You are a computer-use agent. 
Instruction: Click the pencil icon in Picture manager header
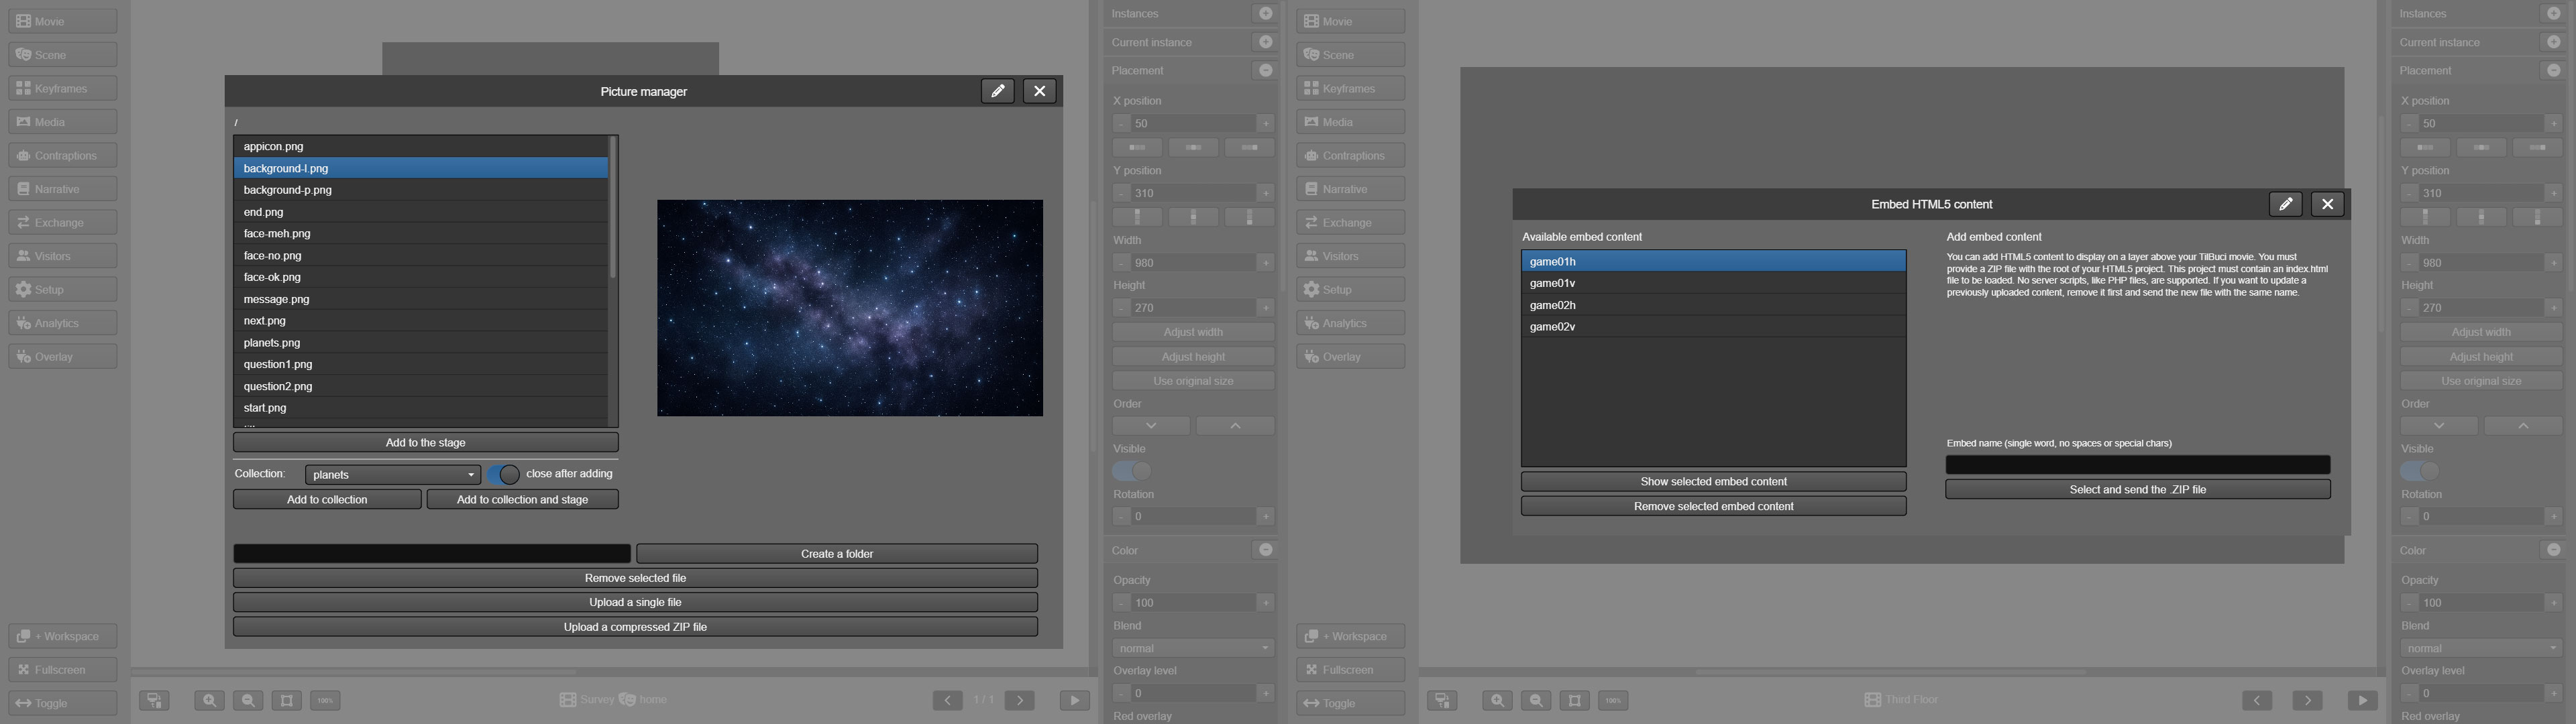tap(997, 91)
